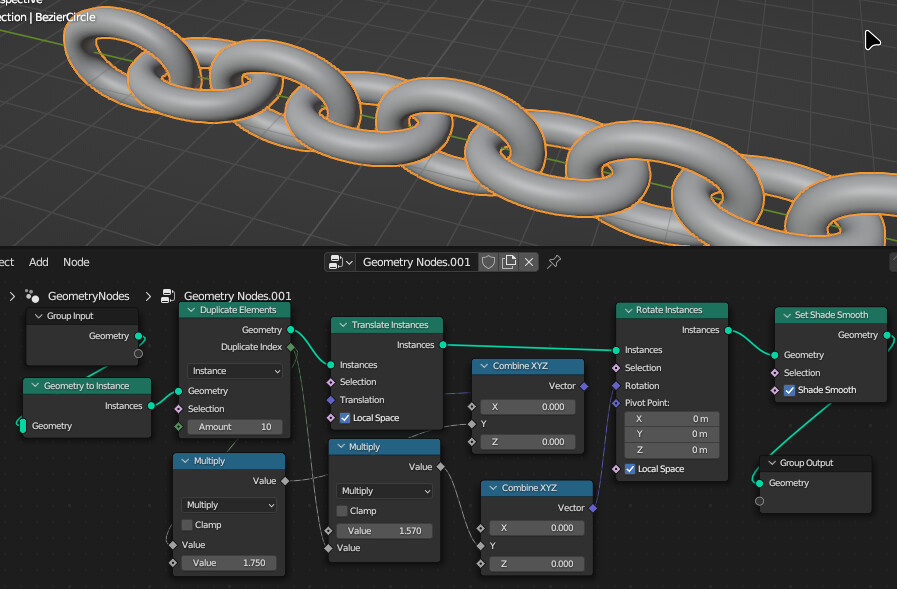Pin the Geometry Nodes.001 node tree
This screenshot has width=897, height=589.
tap(554, 262)
